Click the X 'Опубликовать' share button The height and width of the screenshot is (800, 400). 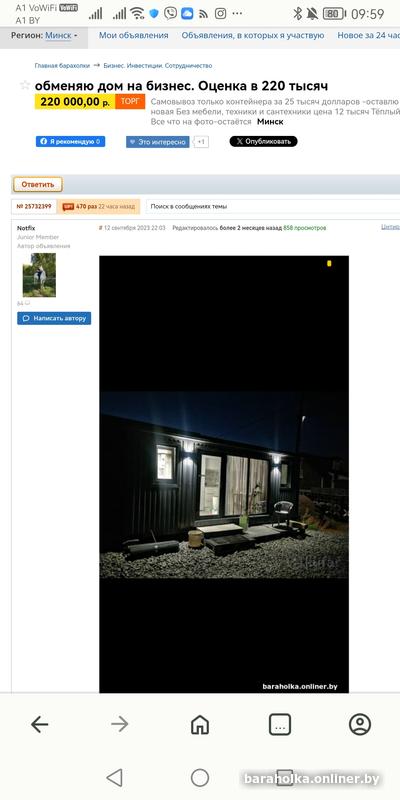(263, 141)
